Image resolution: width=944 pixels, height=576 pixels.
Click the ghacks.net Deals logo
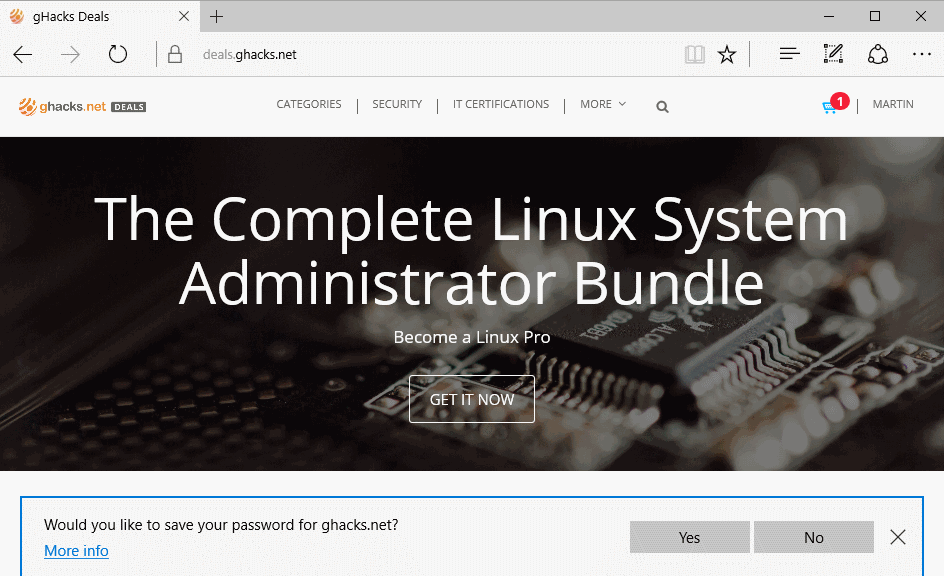point(82,107)
